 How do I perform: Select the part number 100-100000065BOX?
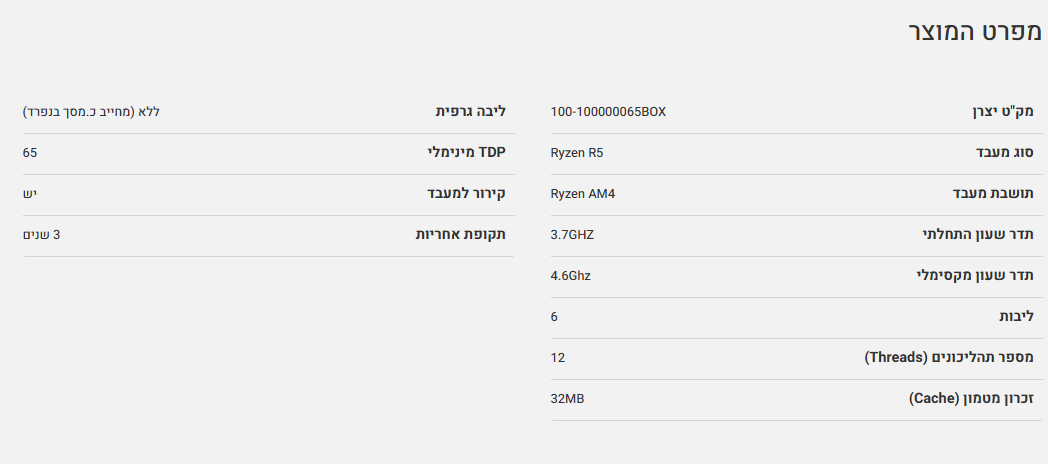608,112
